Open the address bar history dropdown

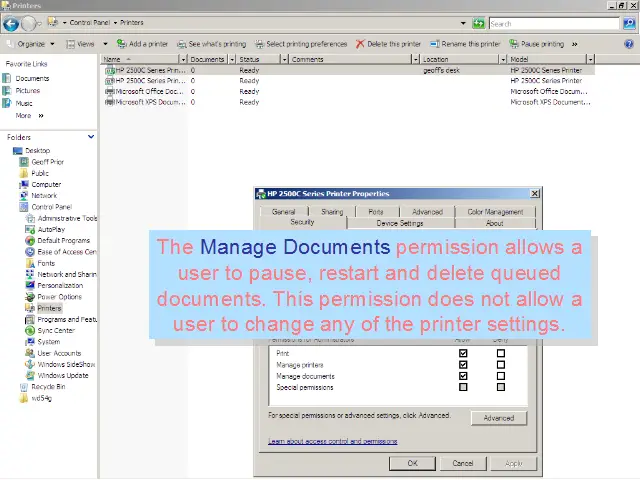click(463, 23)
